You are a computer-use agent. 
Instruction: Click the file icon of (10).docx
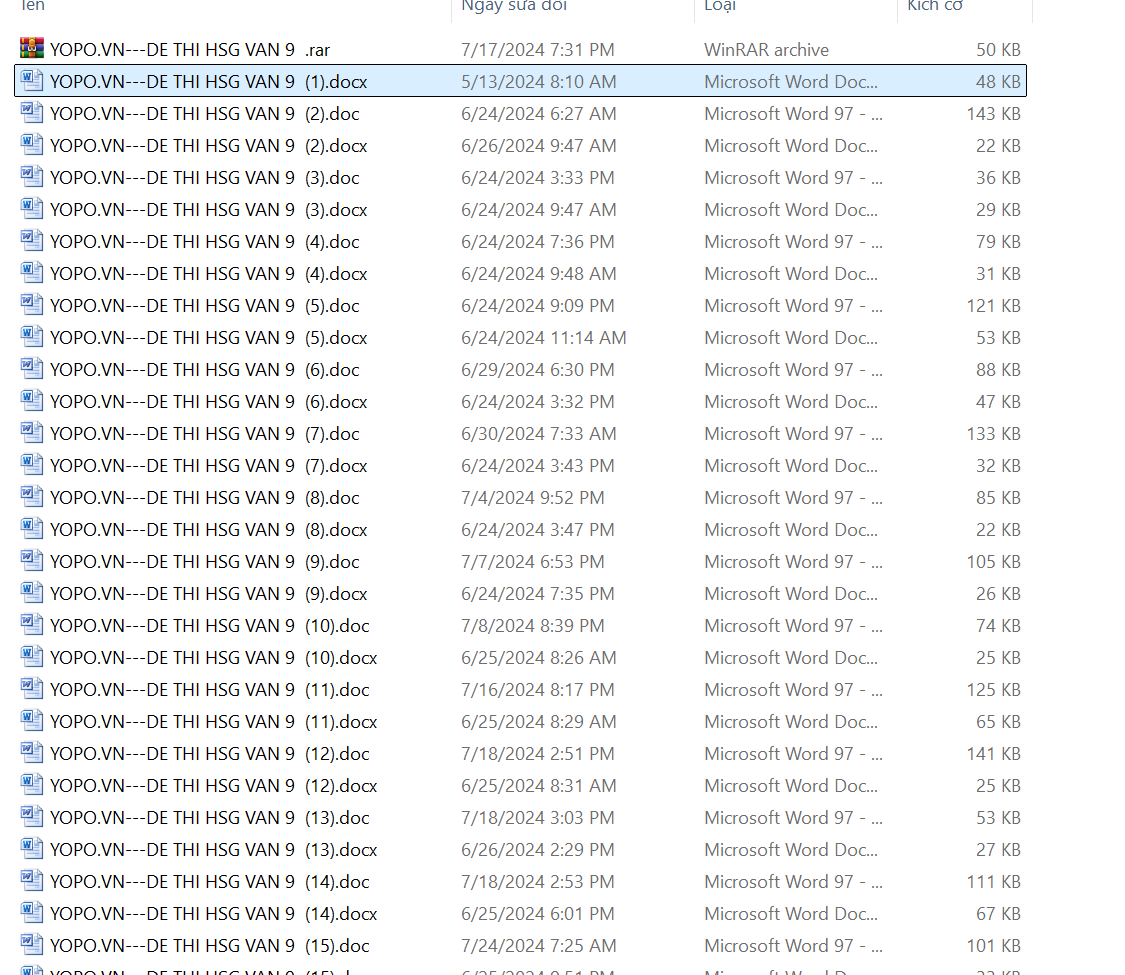(x=32, y=657)
